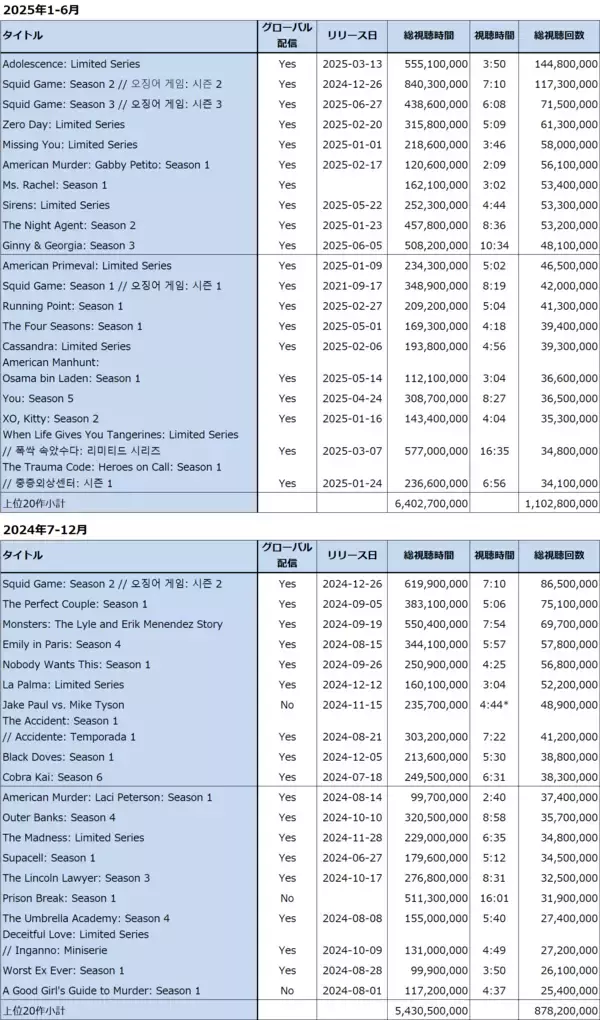600x1020 pixels.
Task: Click The Perfect Couple: Season 1 title
Action: [75, 604]
